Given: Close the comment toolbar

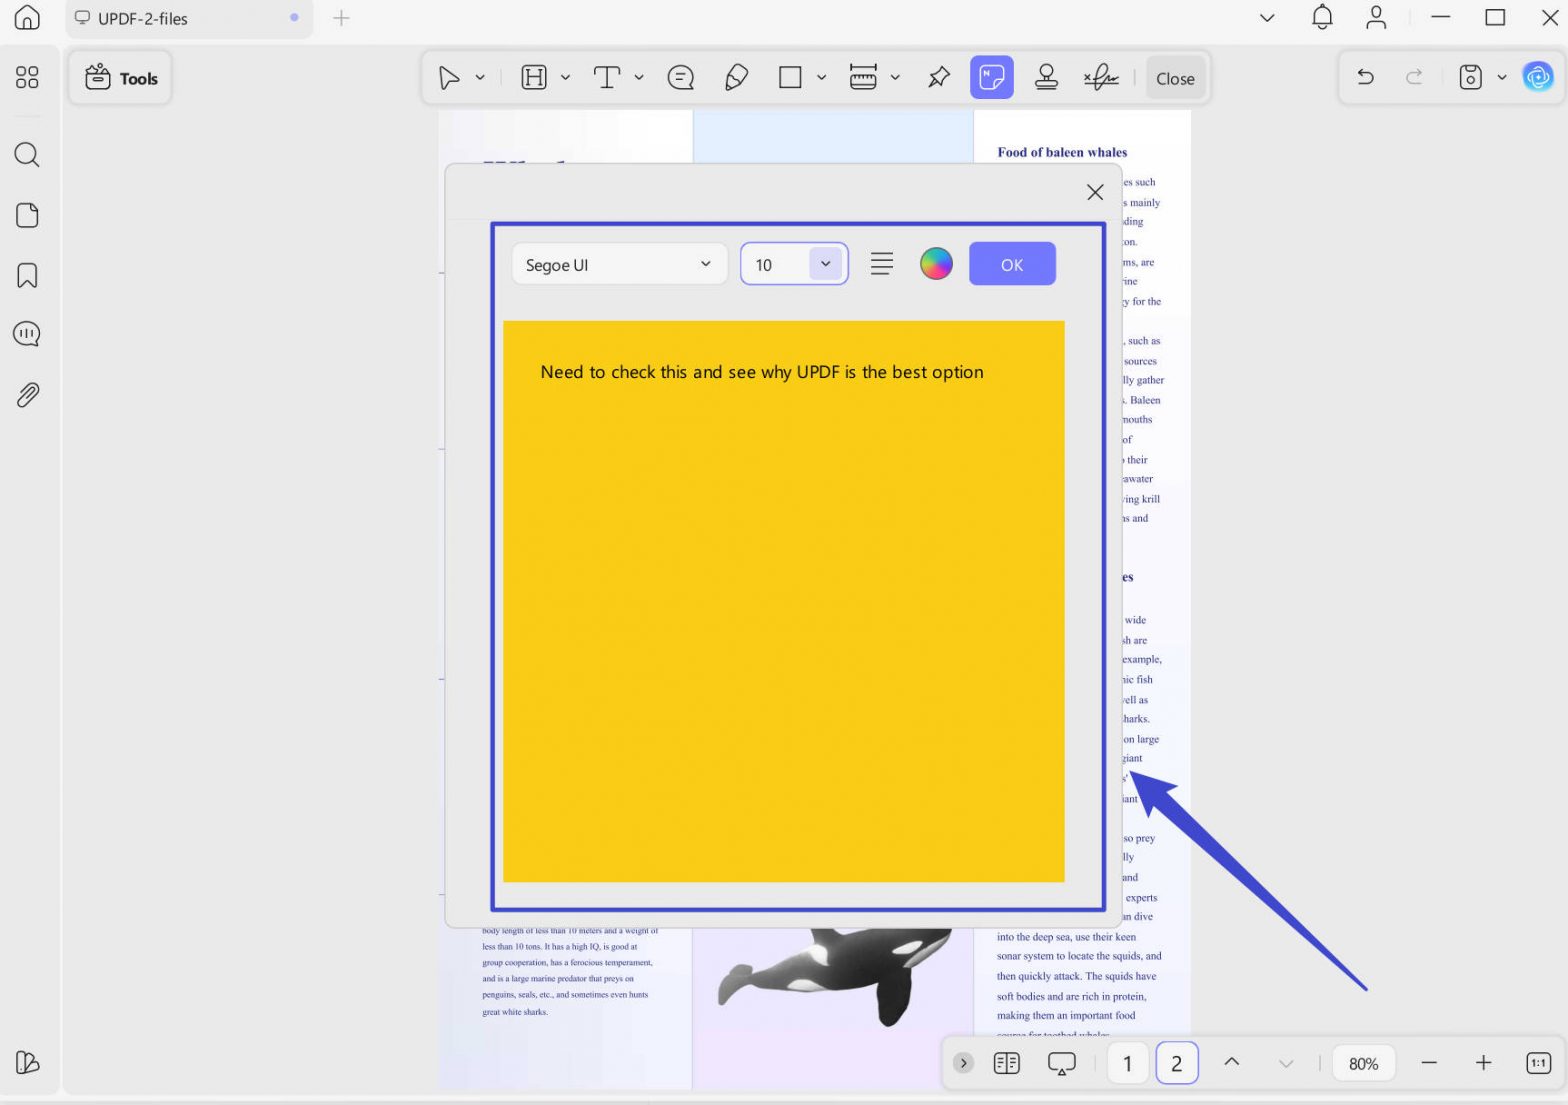Looking at the screenshot, I should coord(1175,78).
